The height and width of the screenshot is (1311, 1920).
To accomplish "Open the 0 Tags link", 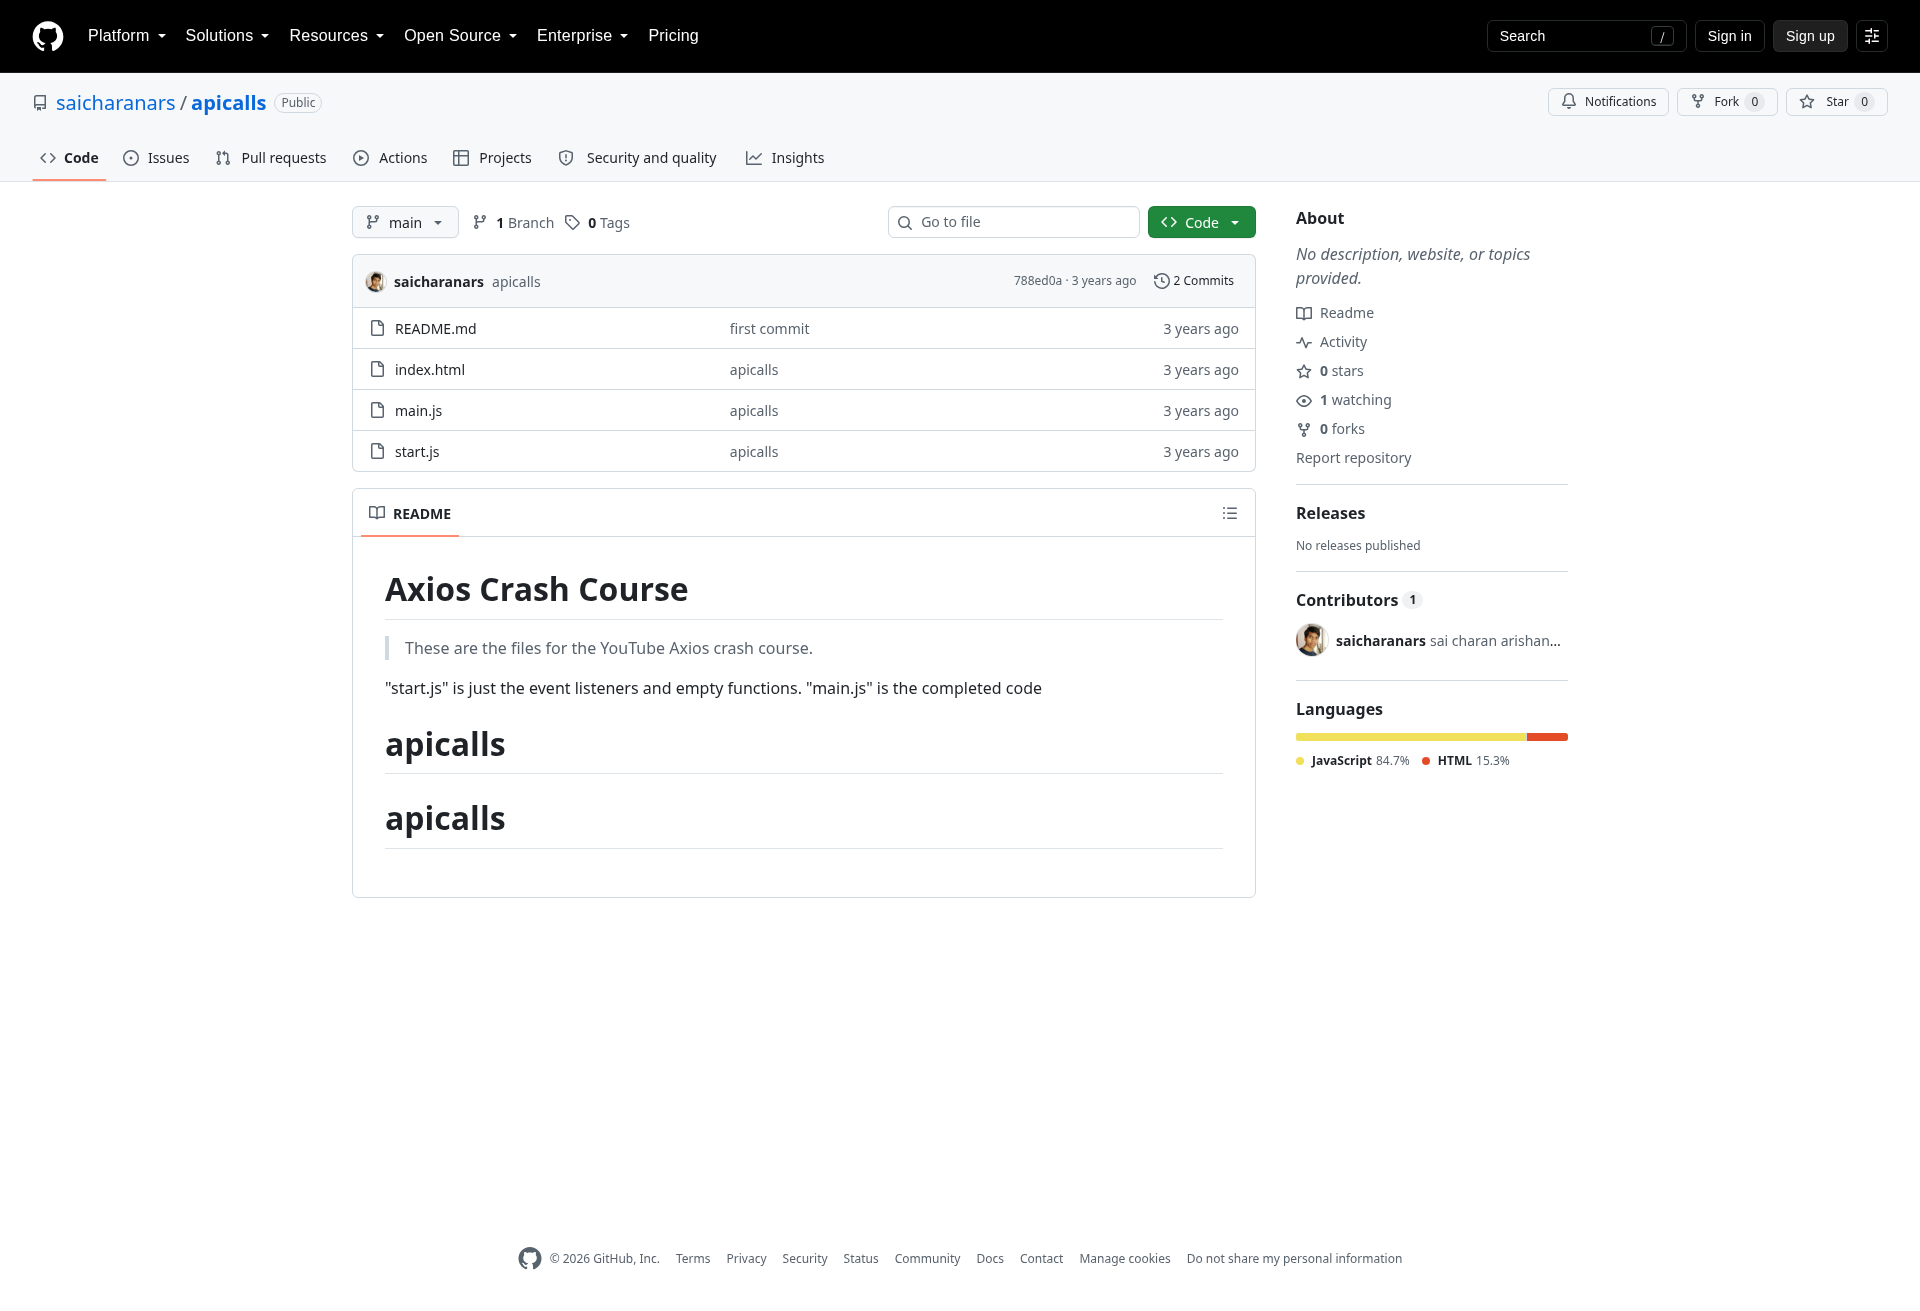I will pos(597,223).
